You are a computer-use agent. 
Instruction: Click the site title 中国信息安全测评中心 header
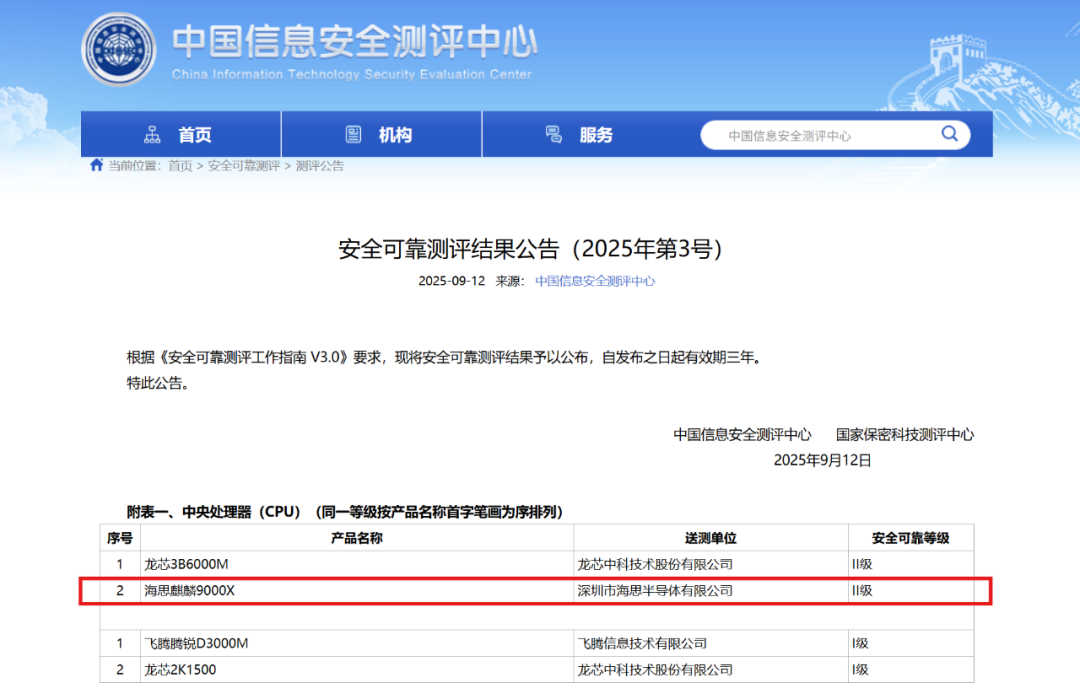pyautogui.click(x=355, y=42)
